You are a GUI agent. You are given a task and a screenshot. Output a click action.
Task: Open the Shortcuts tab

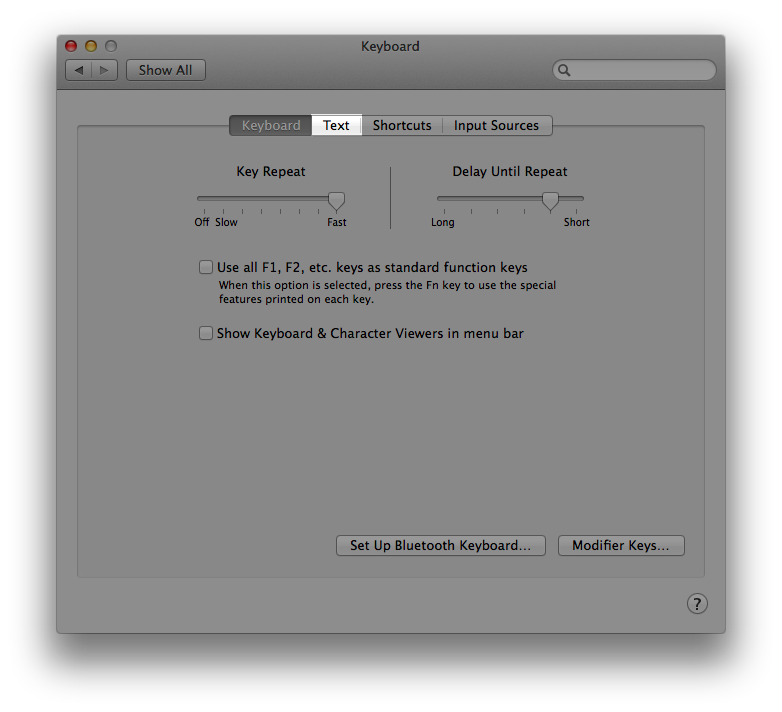pos(402,125)
